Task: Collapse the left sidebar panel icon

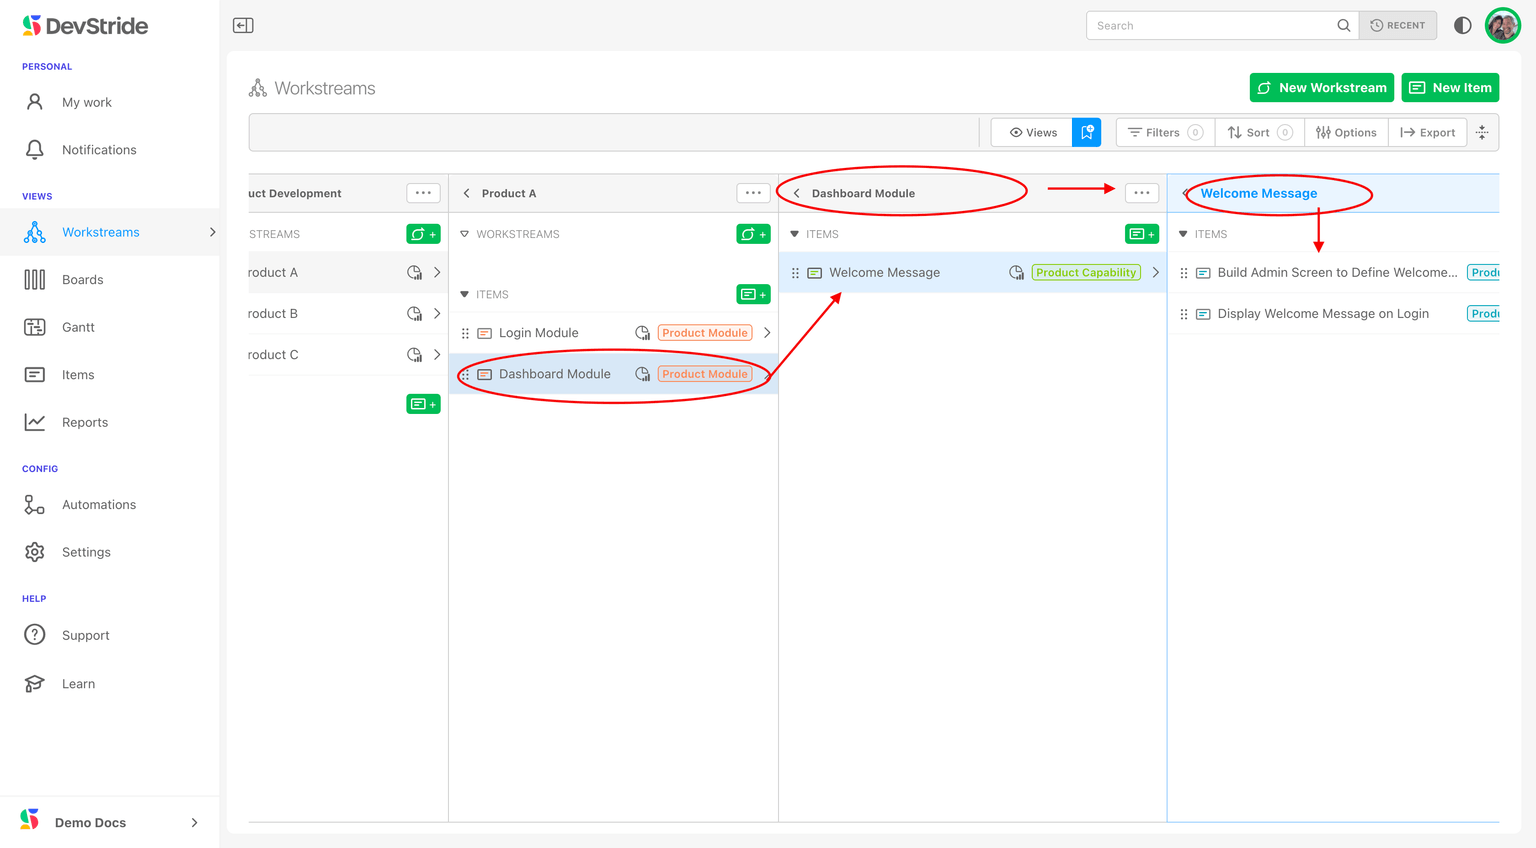Action: [x=243, y=25]
